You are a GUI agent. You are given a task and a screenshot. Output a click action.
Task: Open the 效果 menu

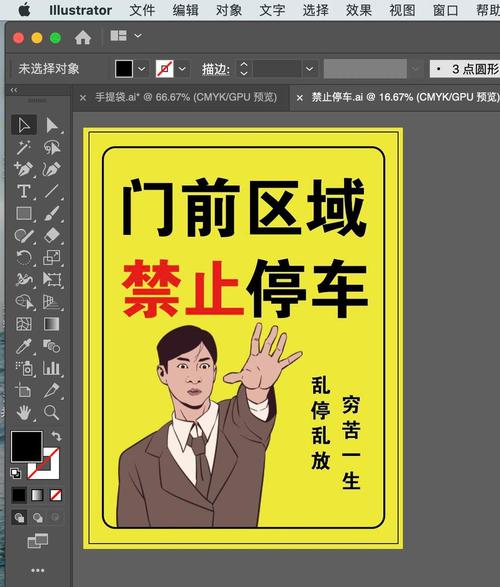[359, 10]
